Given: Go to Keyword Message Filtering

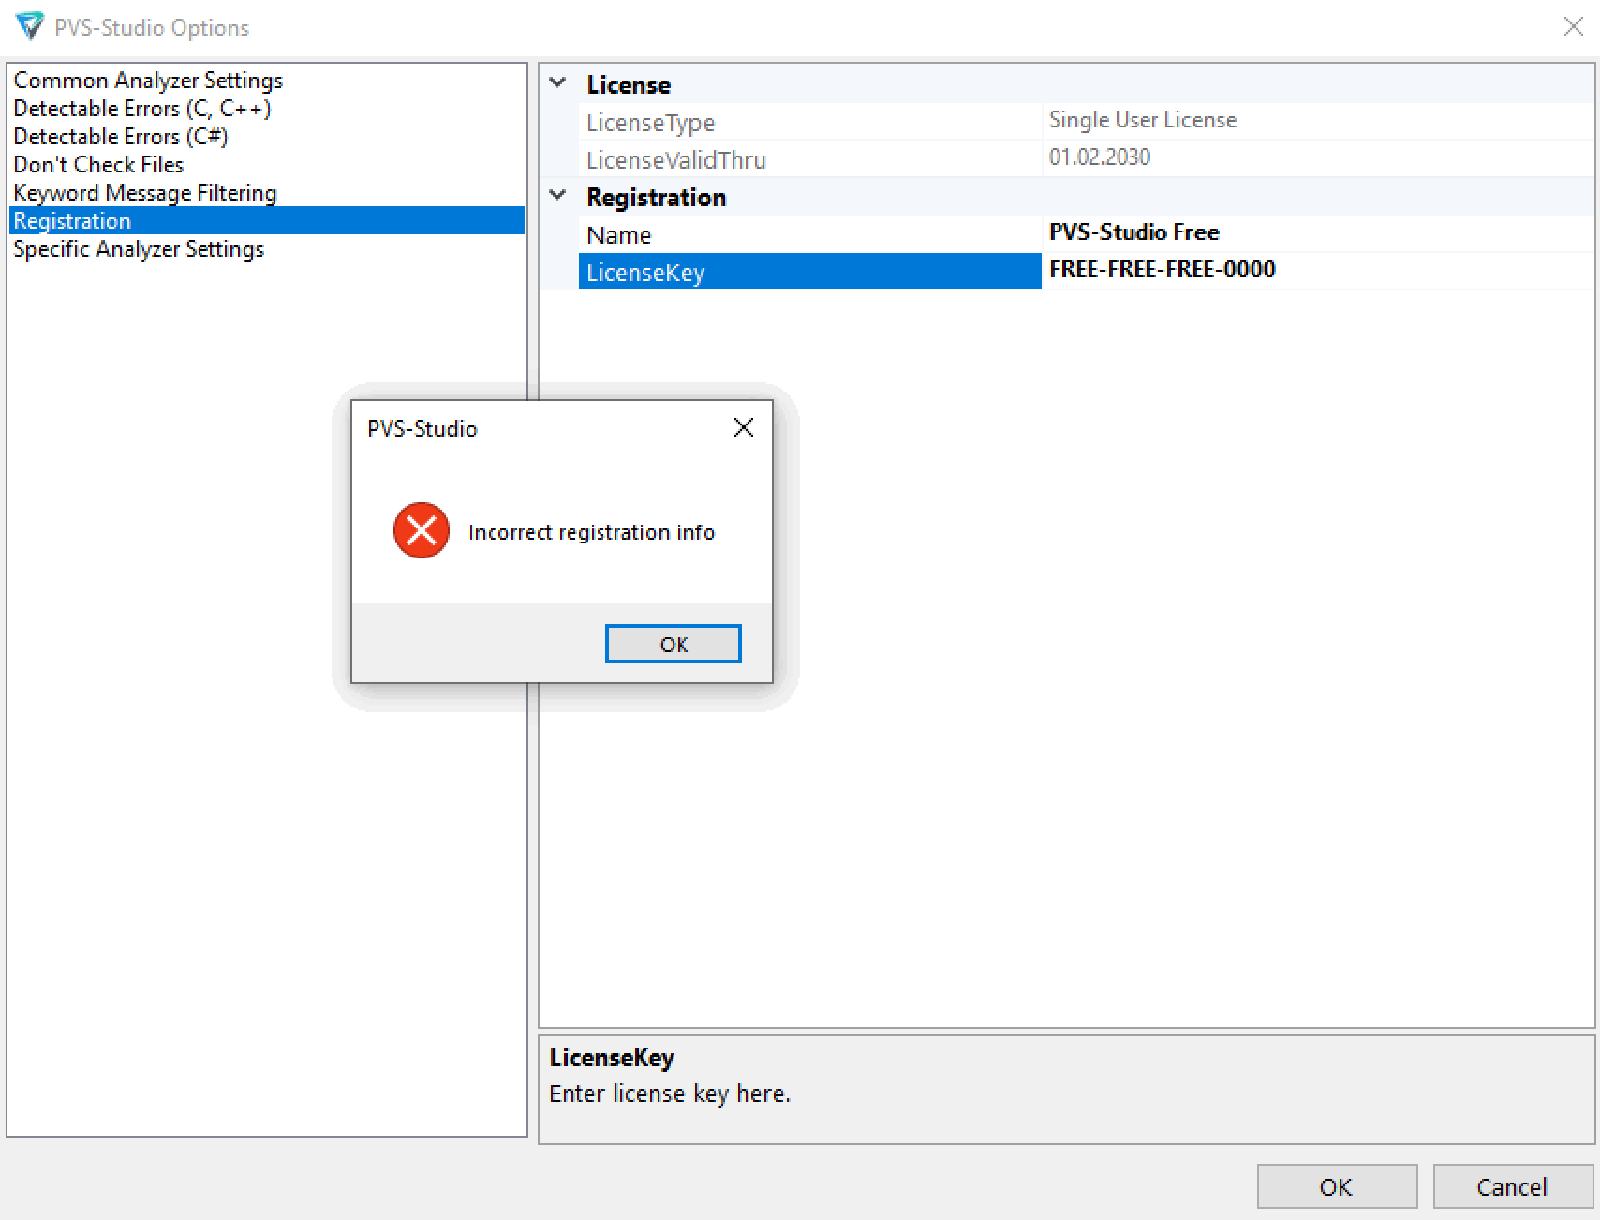Looking at the screenshot, I should (x=145, y=193).
